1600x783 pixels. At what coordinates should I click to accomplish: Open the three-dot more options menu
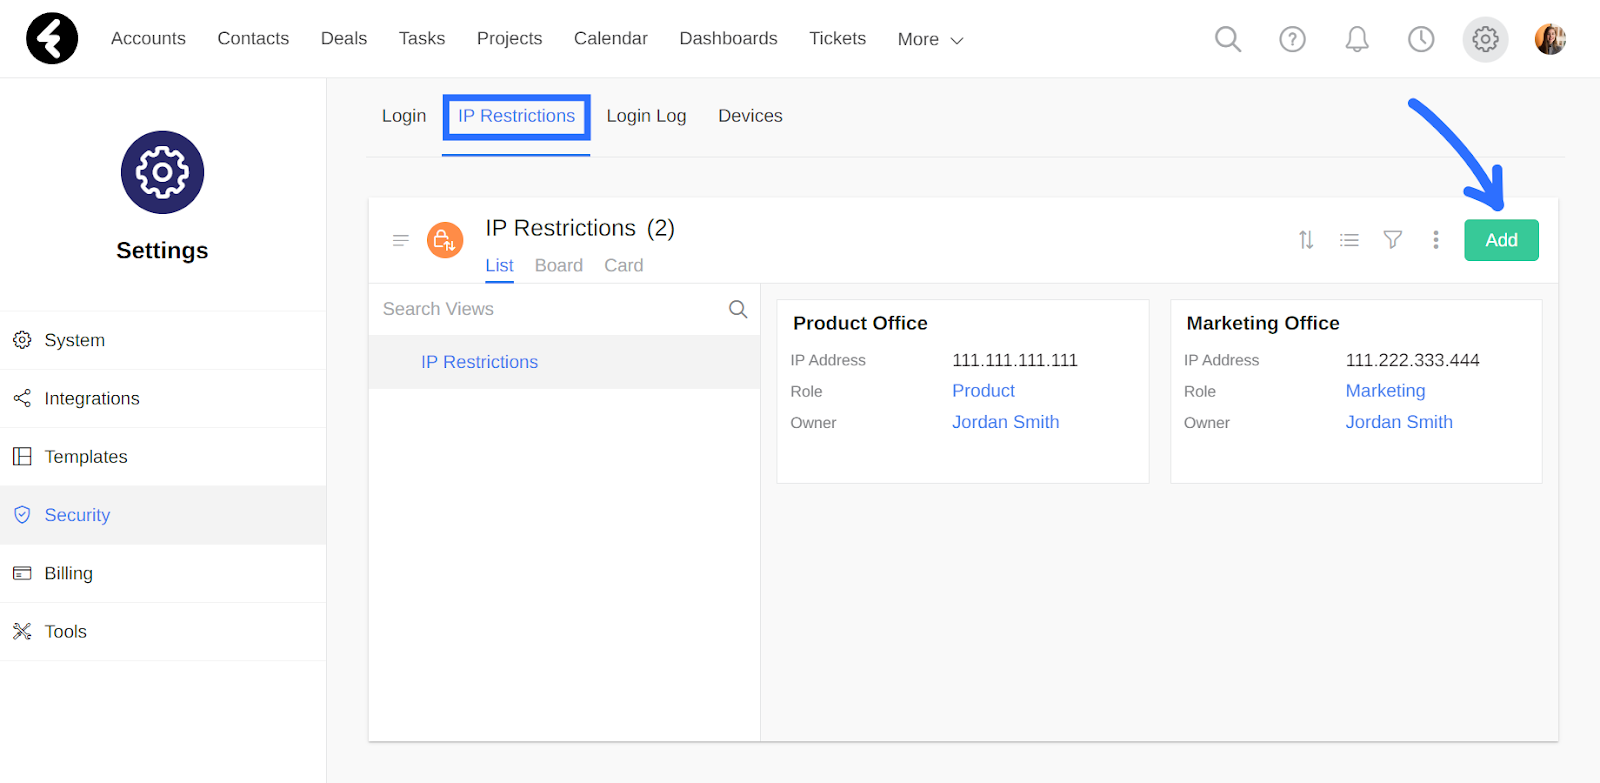coord(1436,240)
